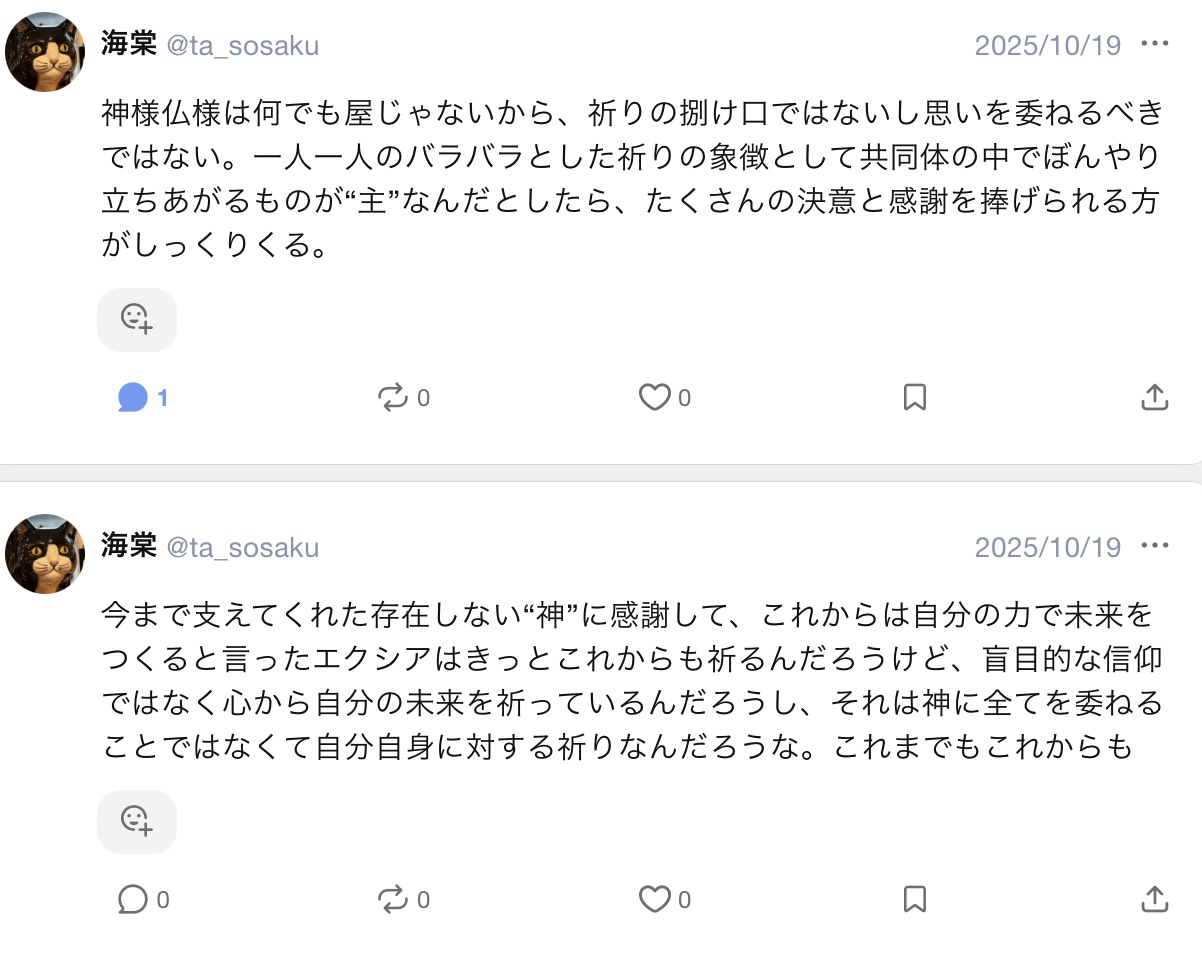Image resolution: width=1202 pixels, height=961 pixels.
Task: Open second post via its 2025/10/19 timestamp
Action: (x=1047, y=548)
